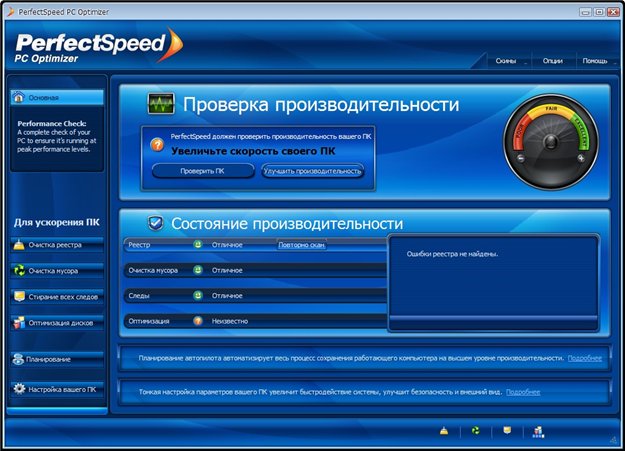This screenshot has width=625, height=451.
Task: Select the Основная tab in sidebar
Action: pos(57,97)
